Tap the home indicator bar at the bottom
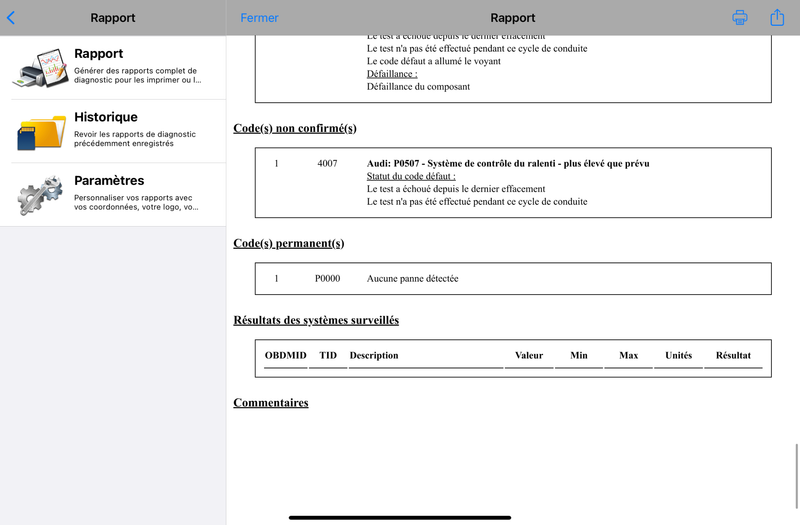 pos(399,517)
